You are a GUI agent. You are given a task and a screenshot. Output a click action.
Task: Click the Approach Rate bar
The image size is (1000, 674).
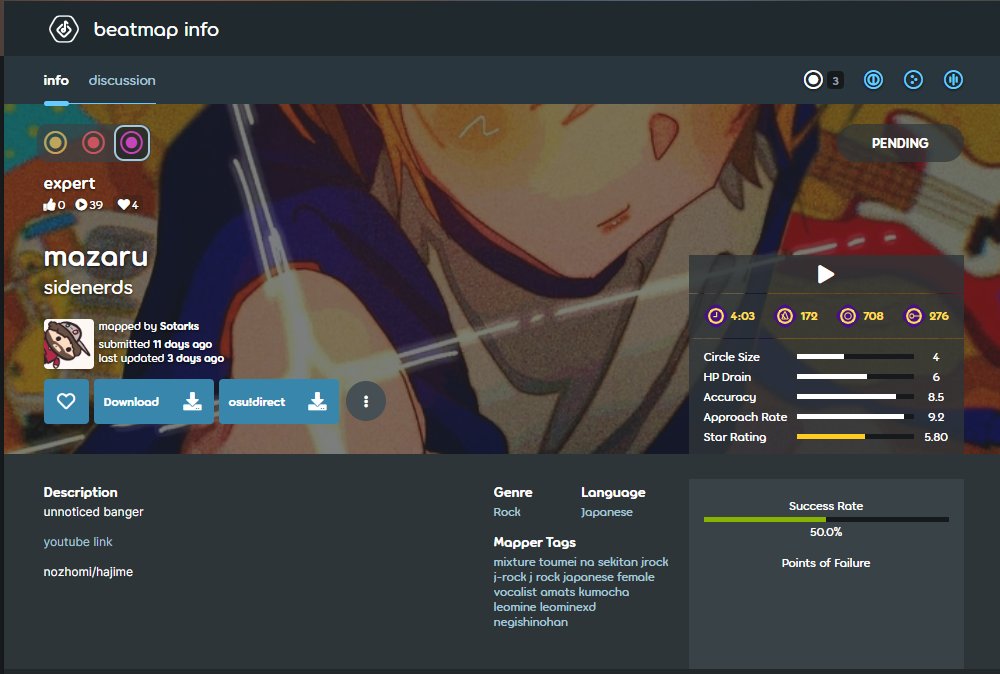(x=855, y=416)
